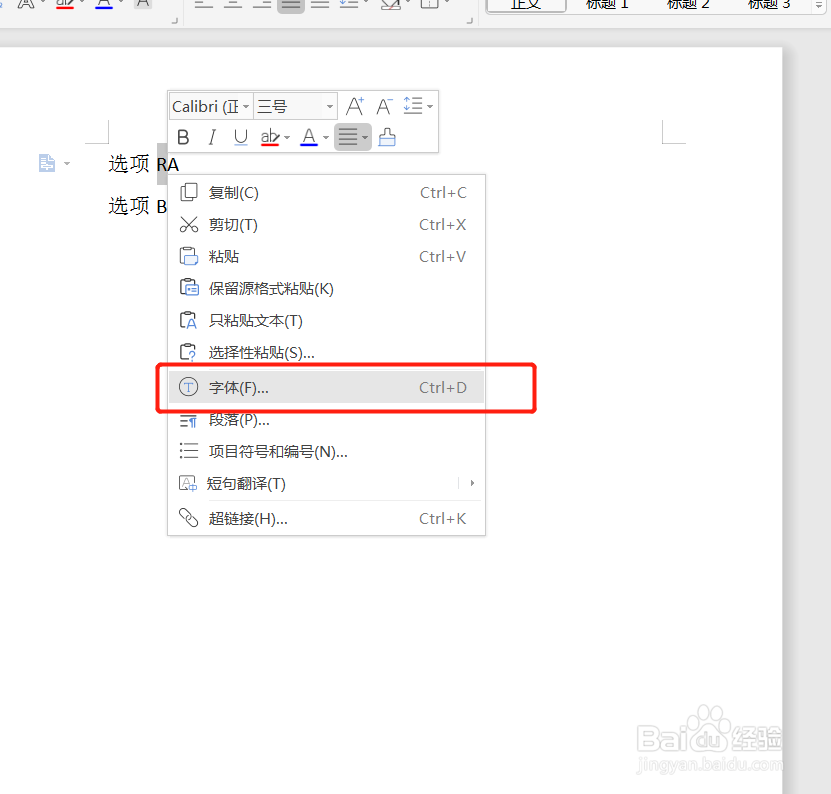Select center alignment in the ribbon

231,6
